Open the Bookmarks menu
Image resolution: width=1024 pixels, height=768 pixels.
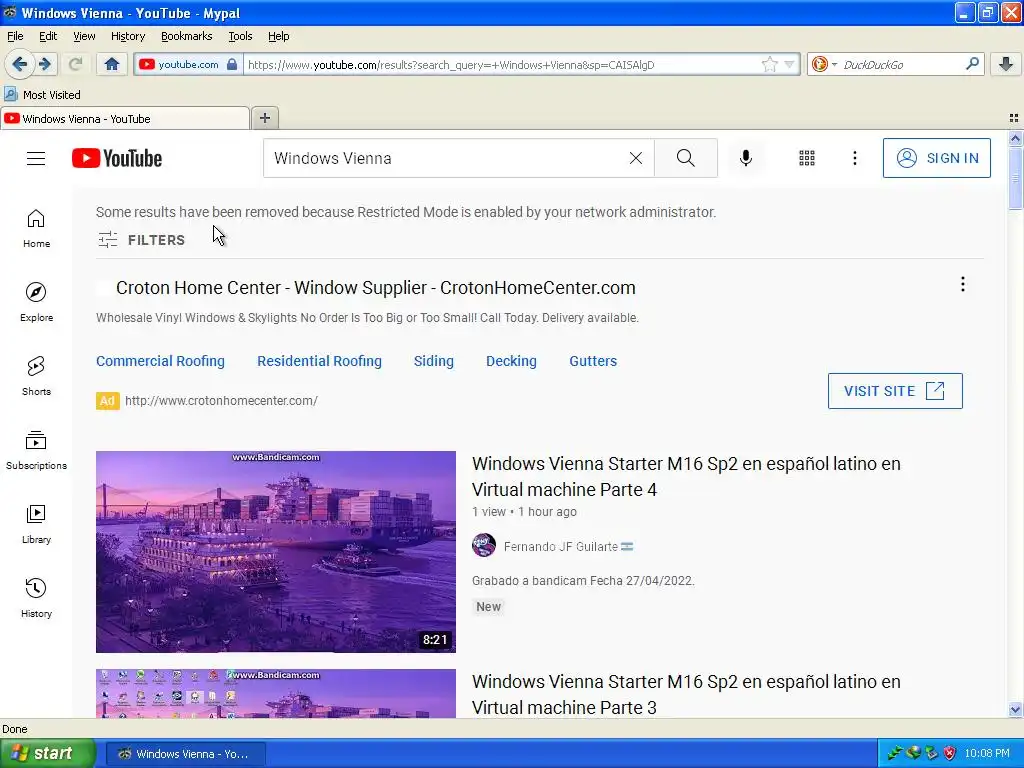click(x=187, y=36)
